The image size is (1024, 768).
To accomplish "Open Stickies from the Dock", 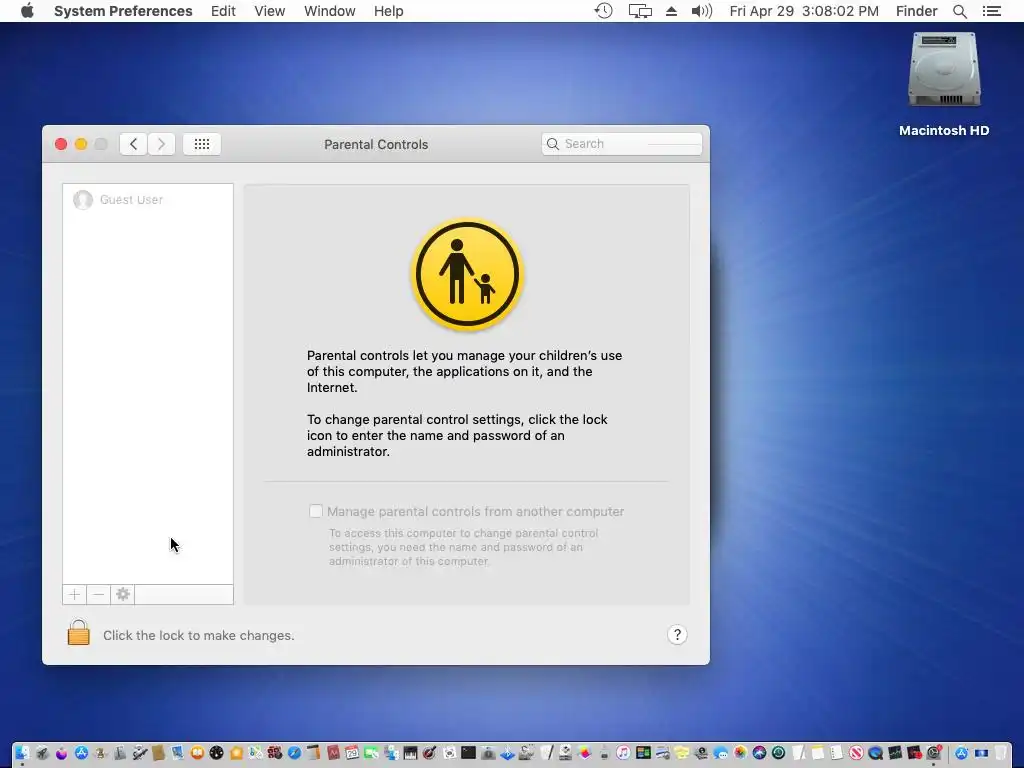I will click(x=682, y=753).
